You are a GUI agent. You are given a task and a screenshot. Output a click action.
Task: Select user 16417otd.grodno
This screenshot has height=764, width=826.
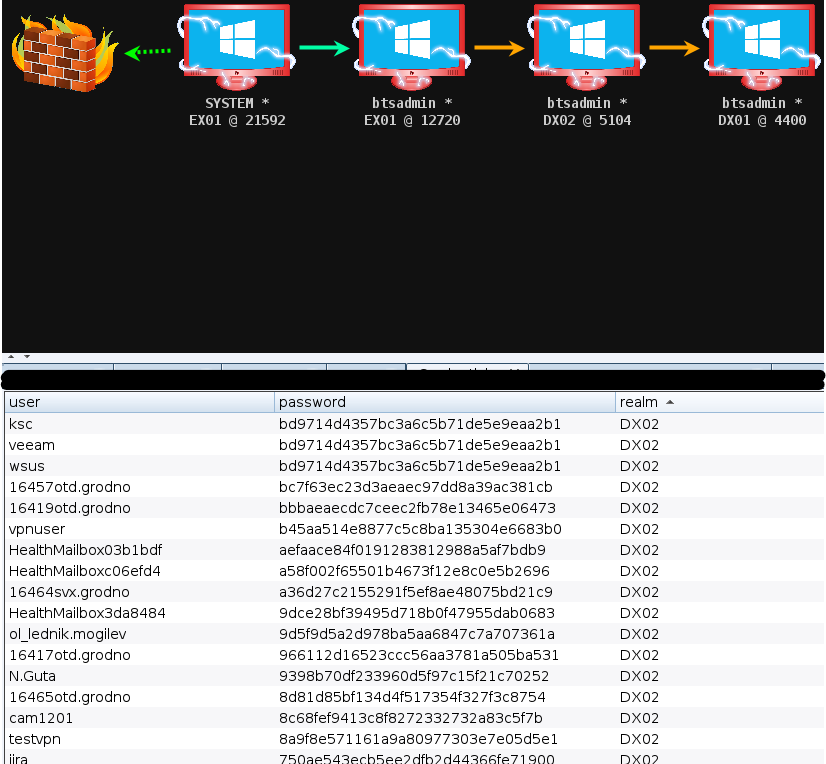click(x=70, y=655)
